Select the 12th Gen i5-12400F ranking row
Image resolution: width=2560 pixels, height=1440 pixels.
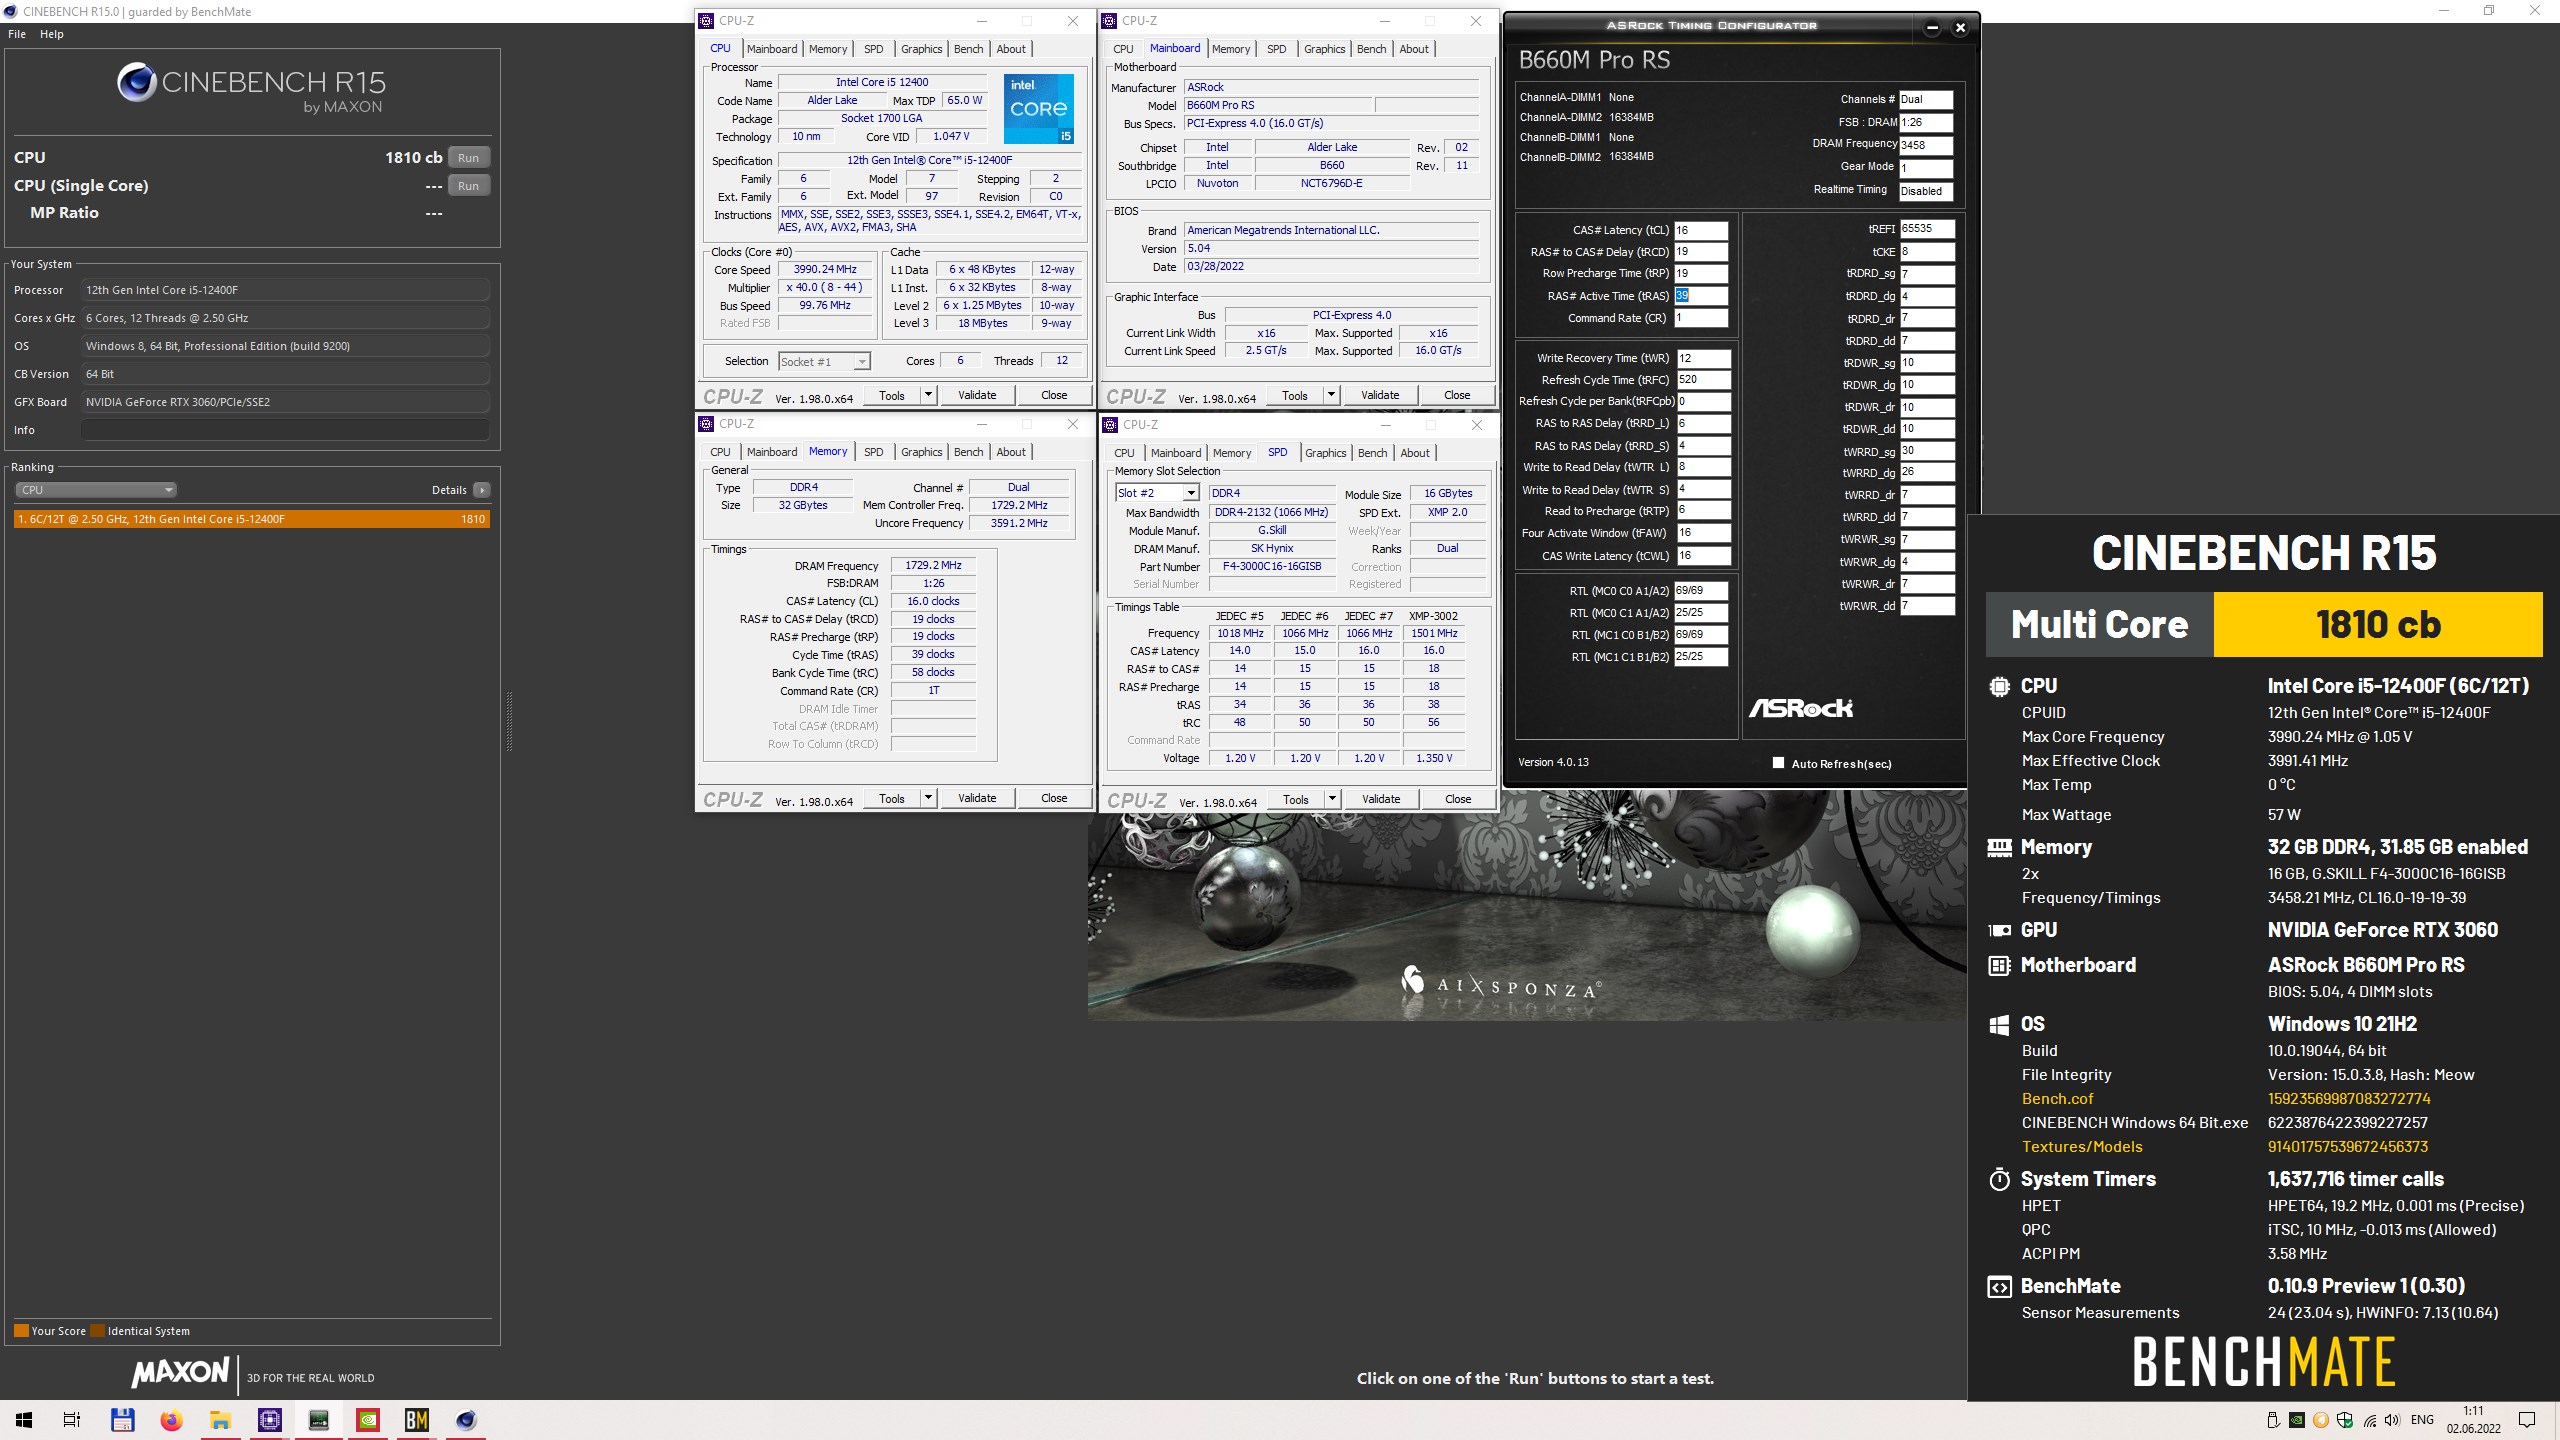click(252, 519)
